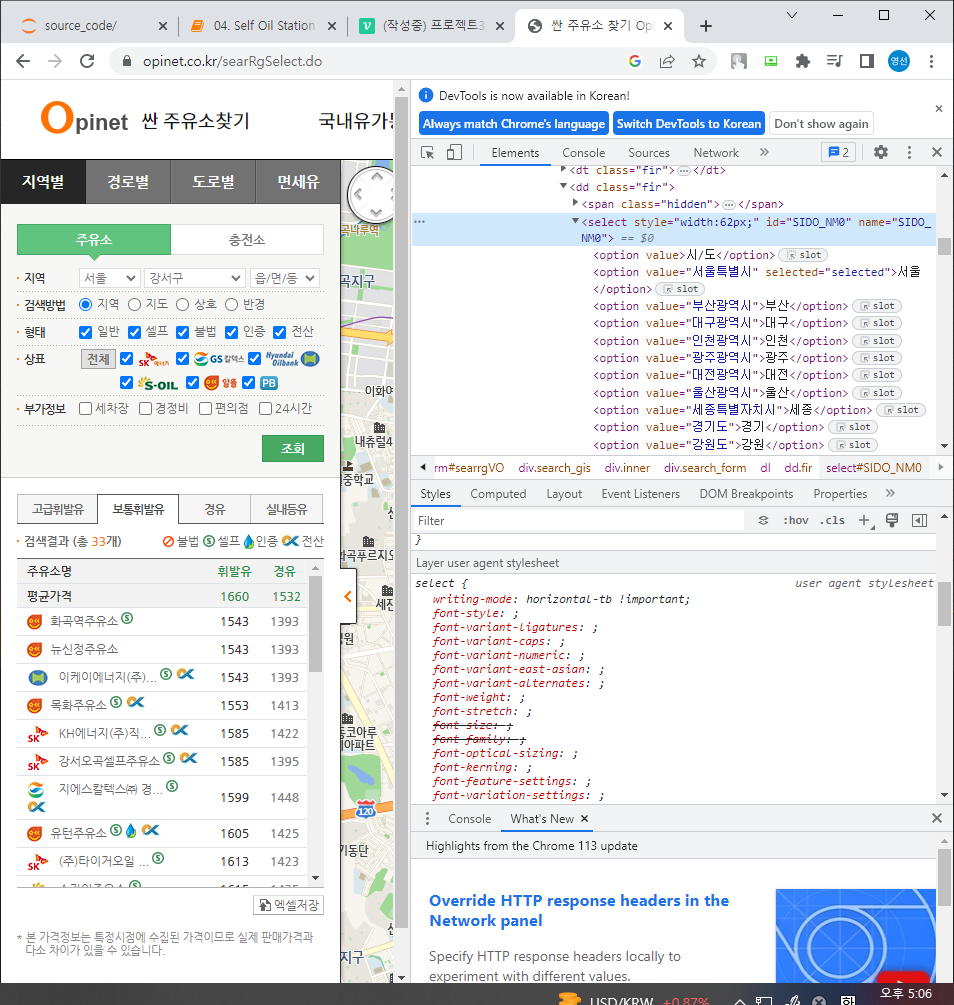Open the 읍/면/동 dropdown
Image resolution: width=954 pixels, height=1005 pixels.
click(x=285, y=278)
